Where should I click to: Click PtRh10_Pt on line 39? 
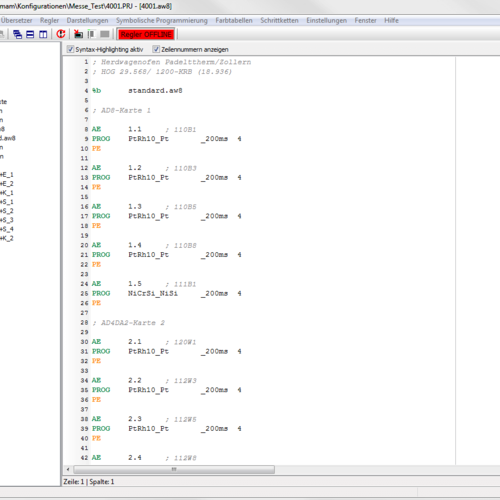click(149, 429)
